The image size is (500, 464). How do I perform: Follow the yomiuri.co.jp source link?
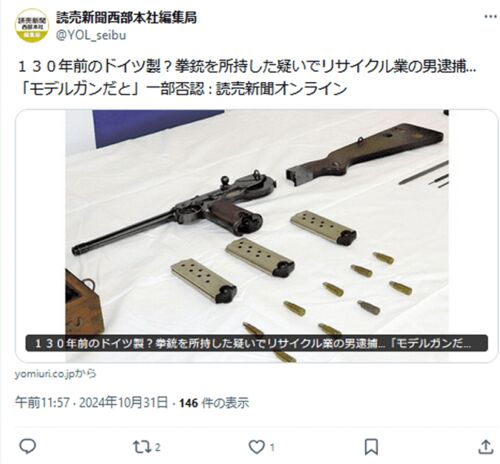coord(55,374)
